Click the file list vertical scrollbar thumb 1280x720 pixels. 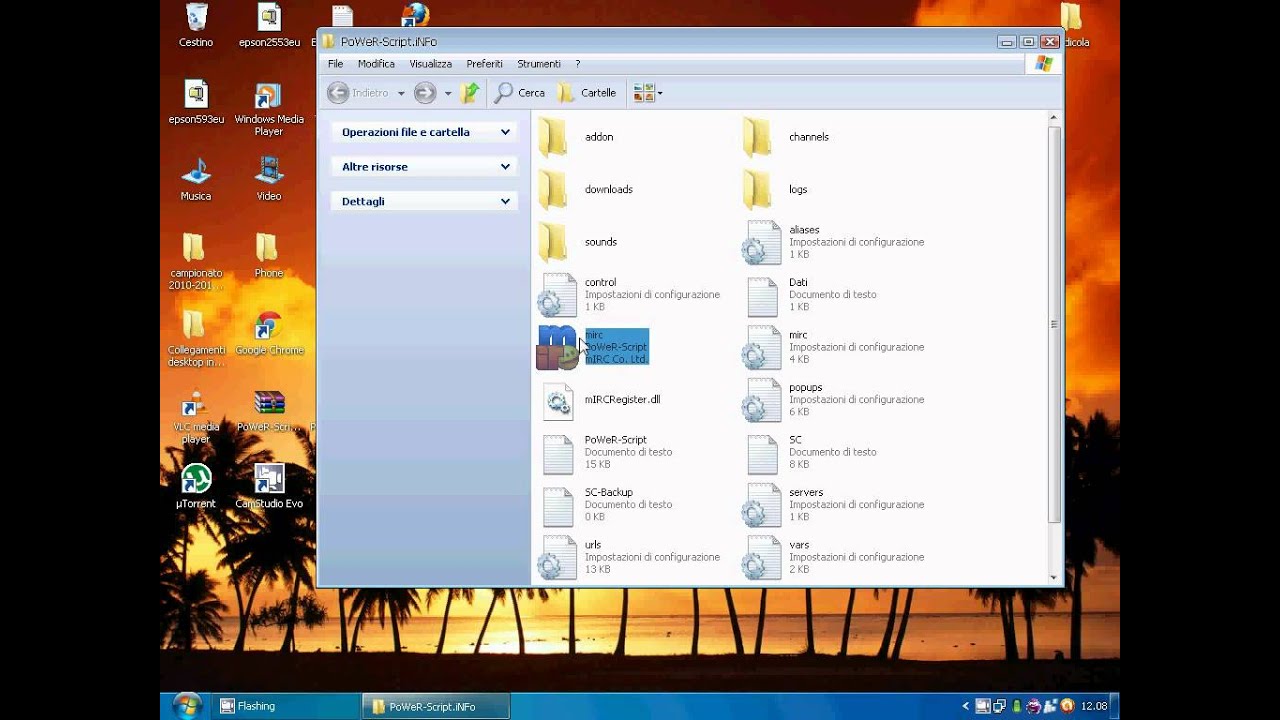[x=1054, y=324]
